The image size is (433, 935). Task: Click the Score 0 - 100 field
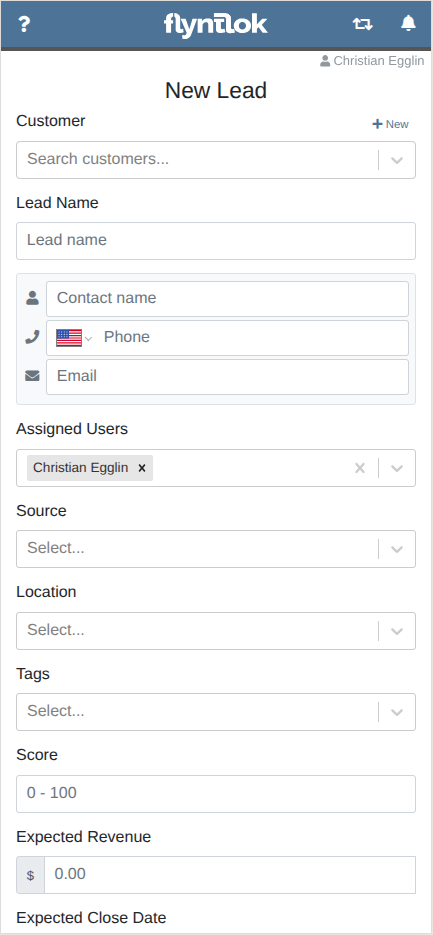click(216, 794)
